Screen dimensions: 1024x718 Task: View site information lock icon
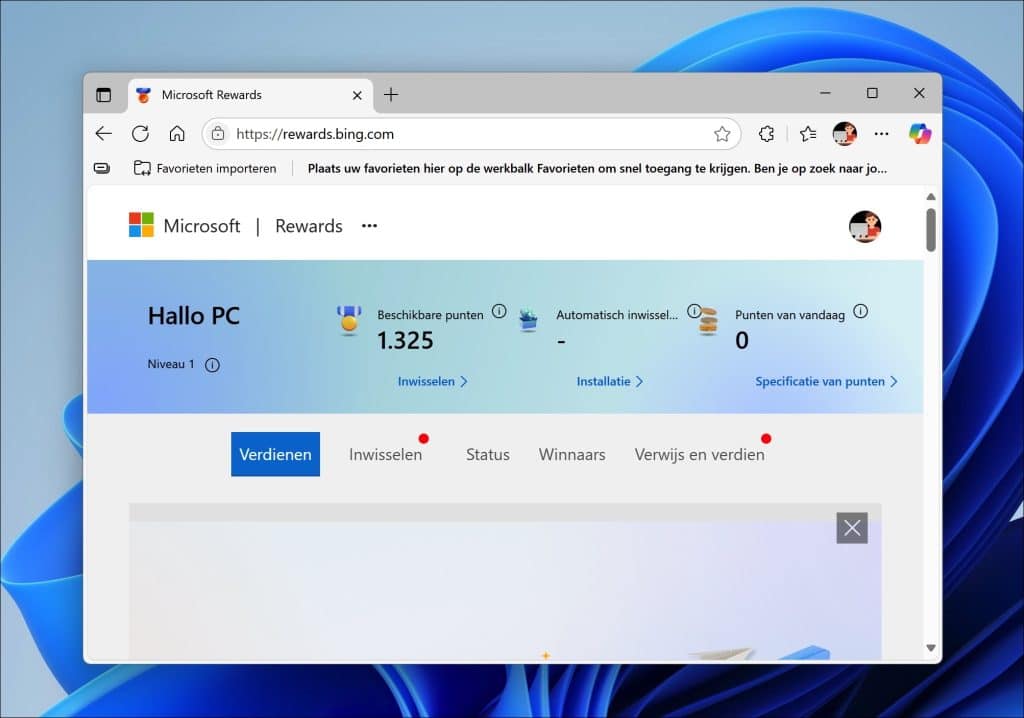tap(218, 134)
